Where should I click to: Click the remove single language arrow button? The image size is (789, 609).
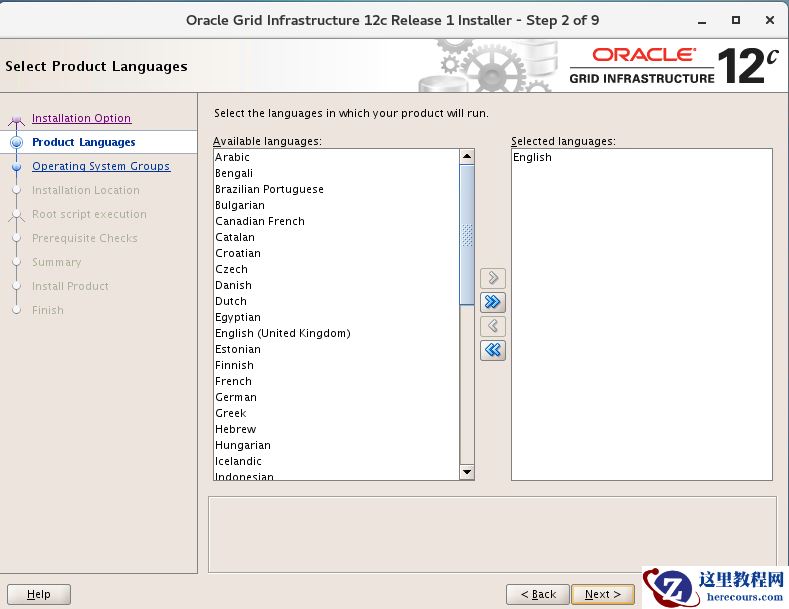click(493, 326)
